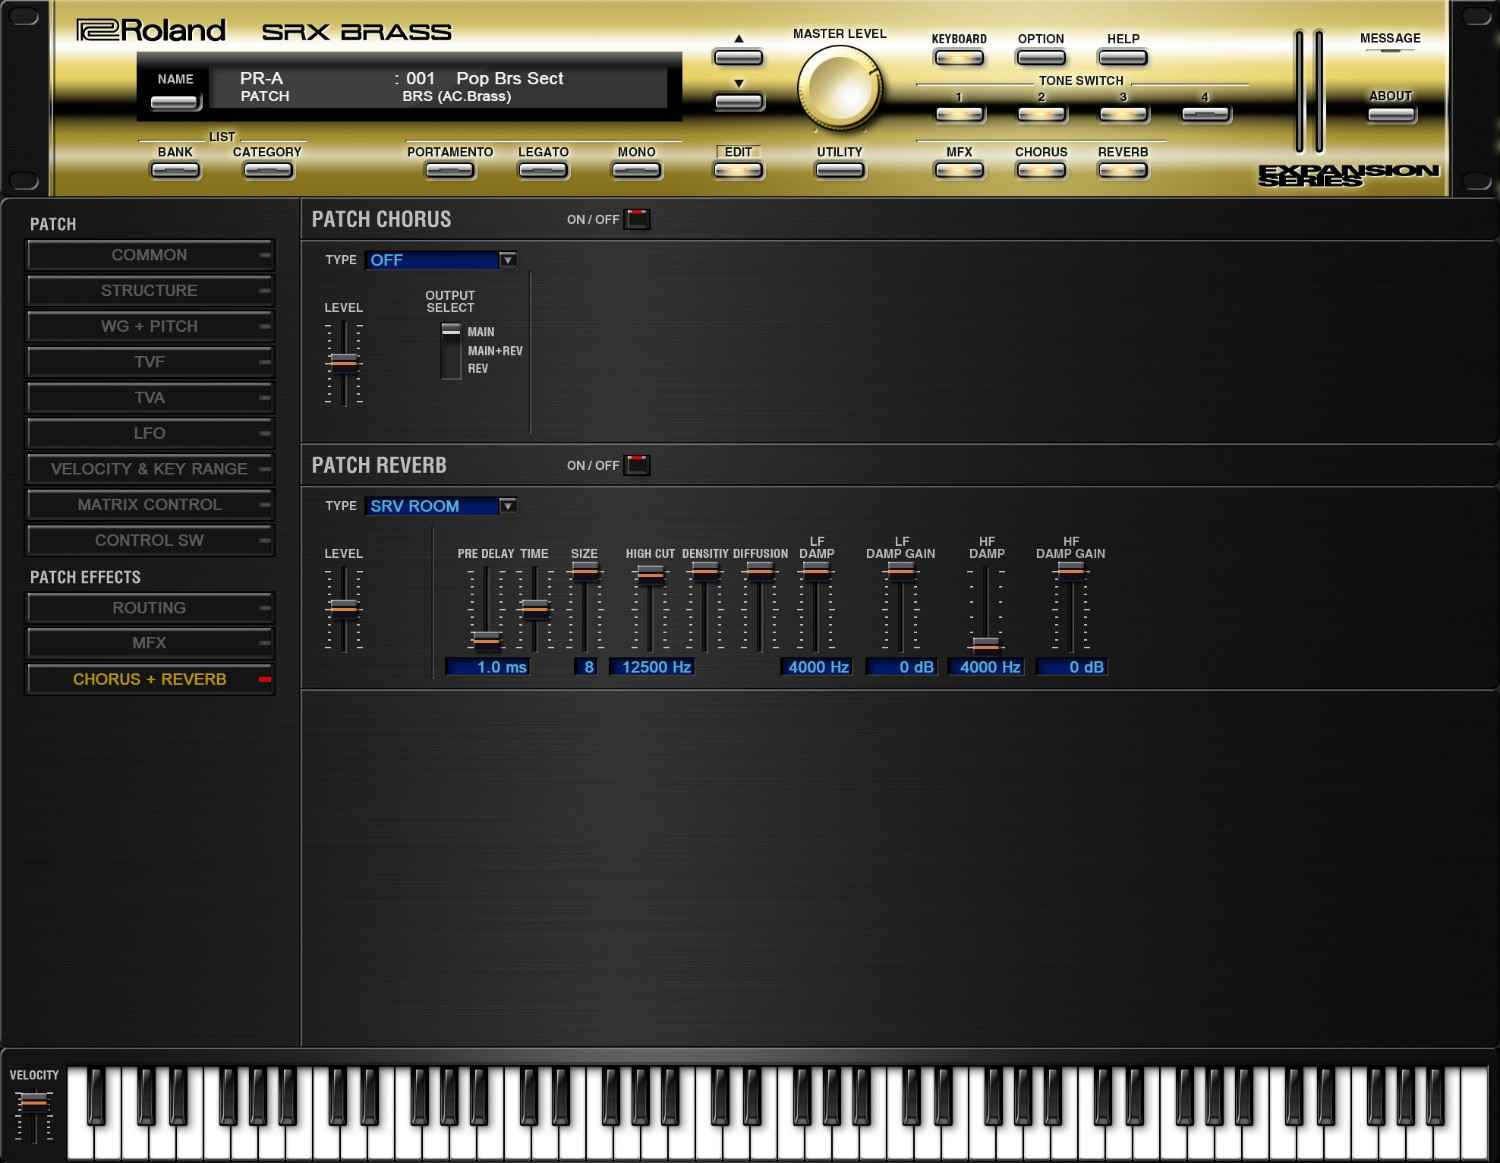Open the KEYBOARD settings button

(959, 58)
